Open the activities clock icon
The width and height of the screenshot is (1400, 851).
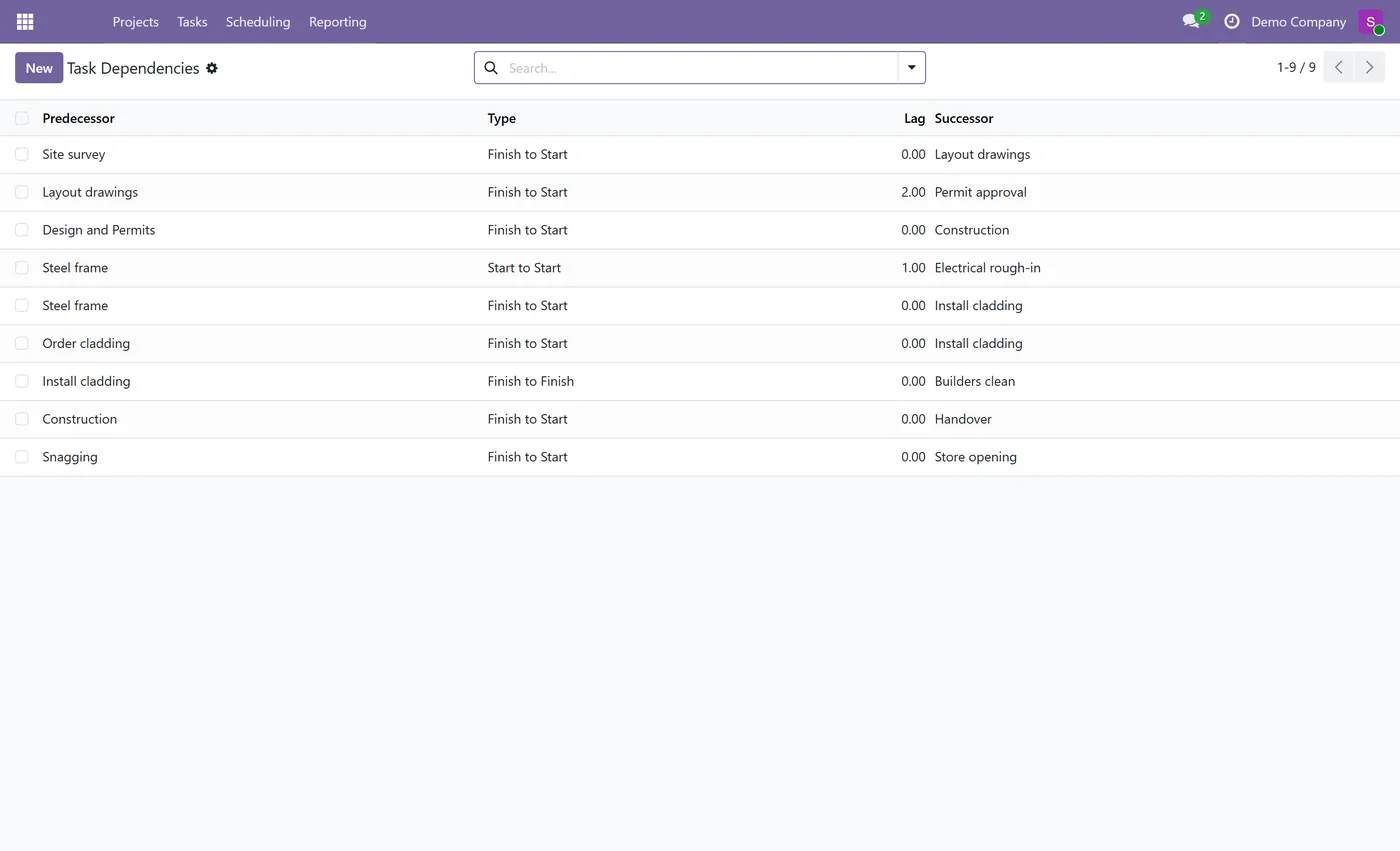[1232, 21]
